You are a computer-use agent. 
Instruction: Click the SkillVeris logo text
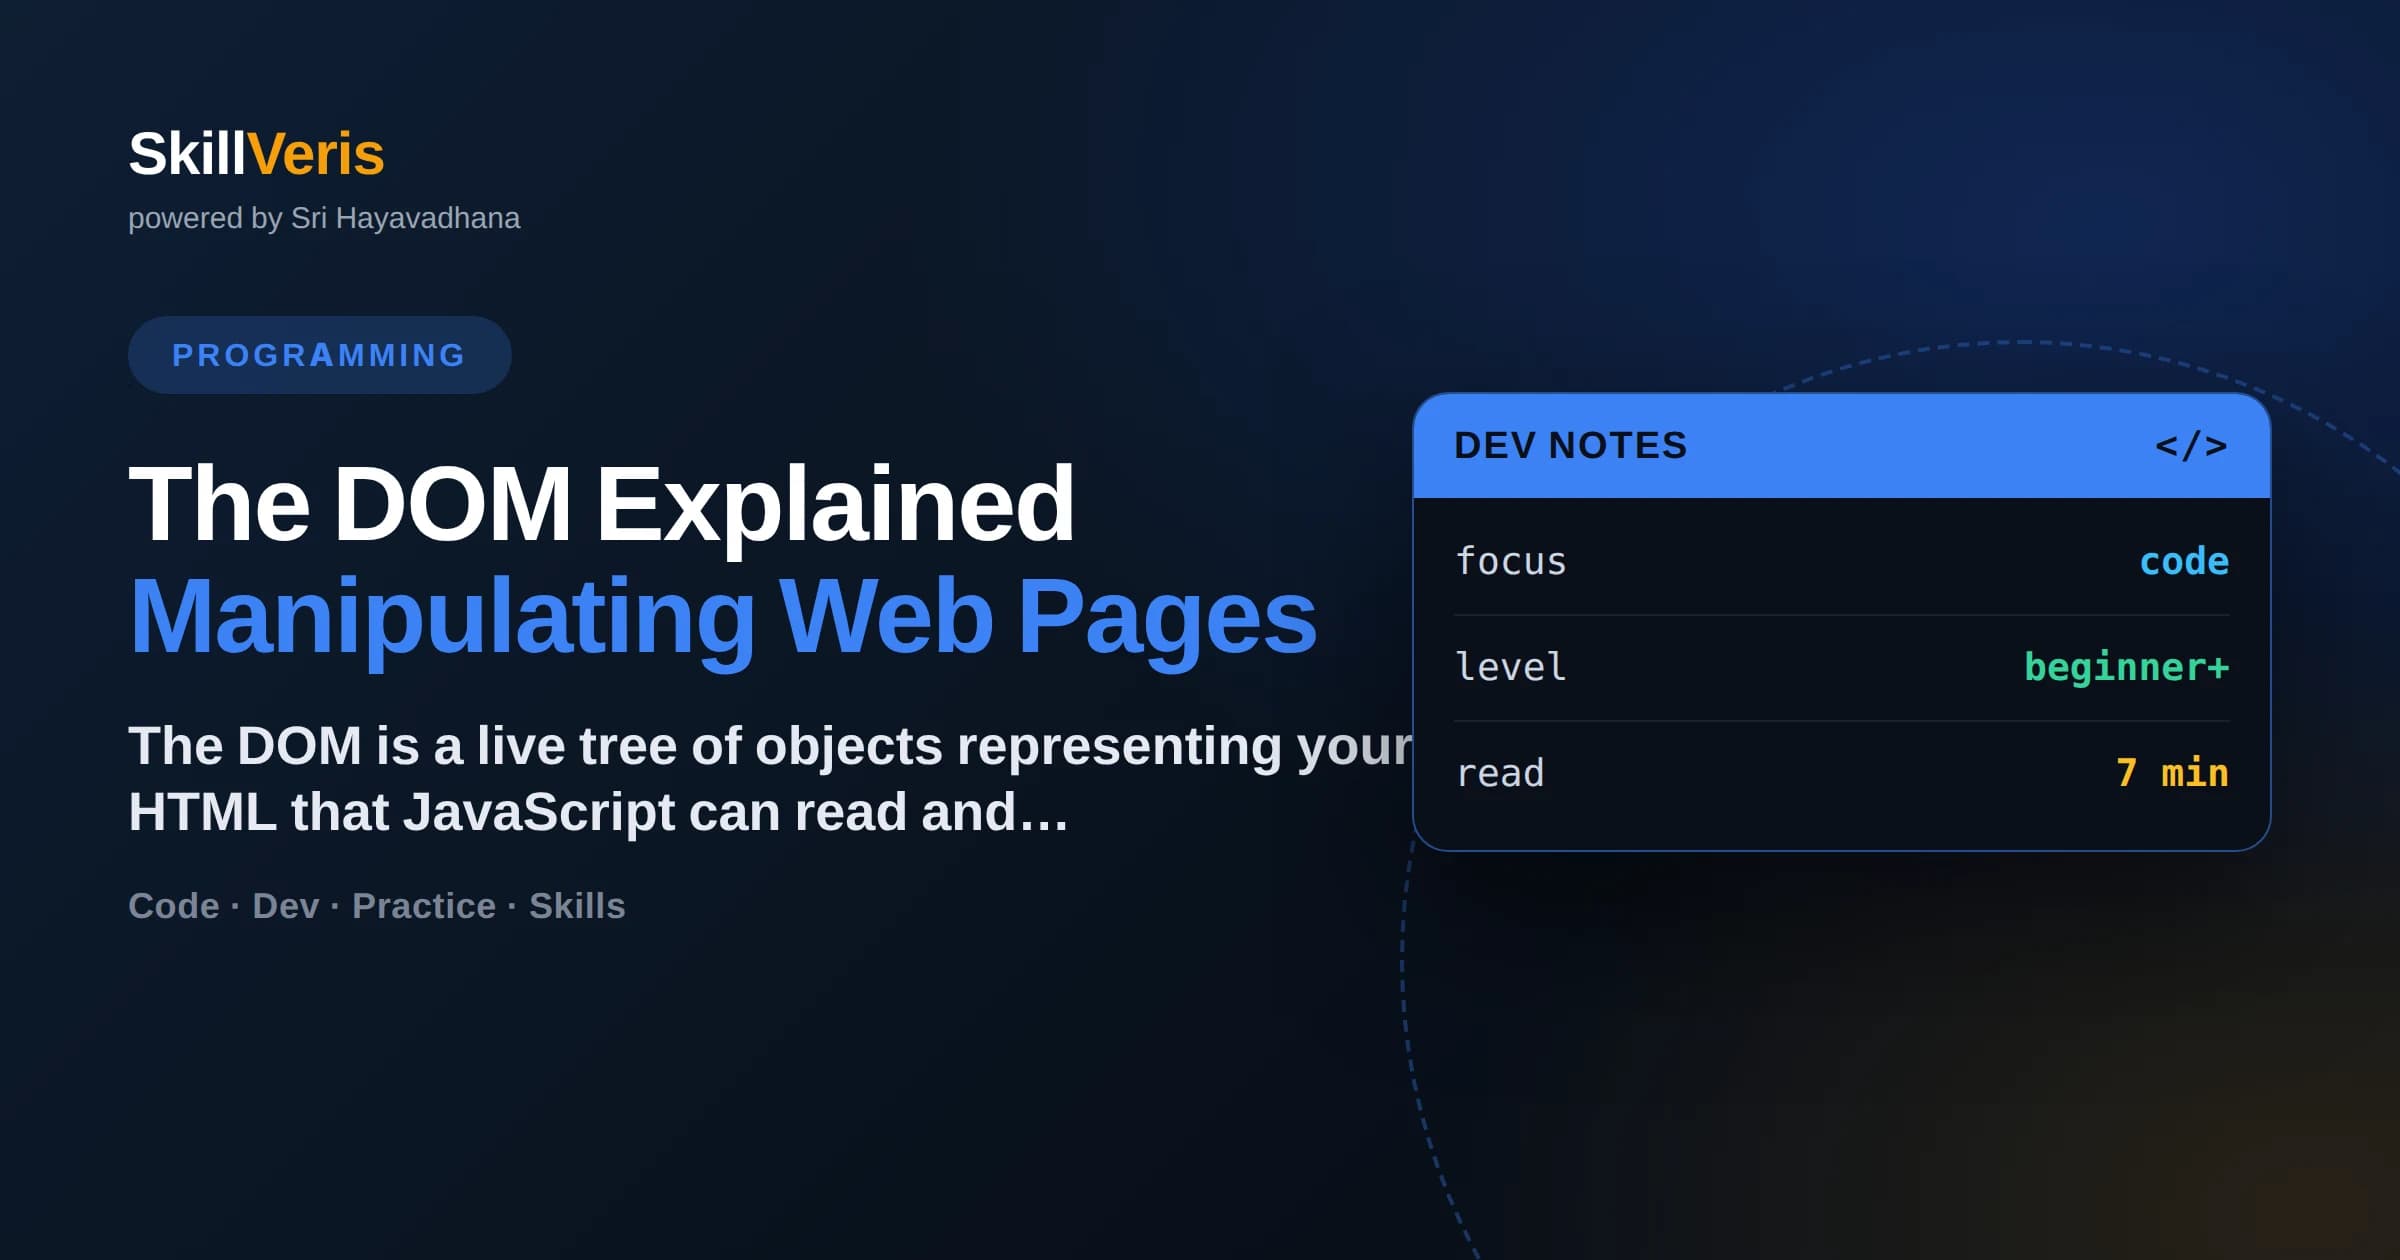(x=256, y=154)
